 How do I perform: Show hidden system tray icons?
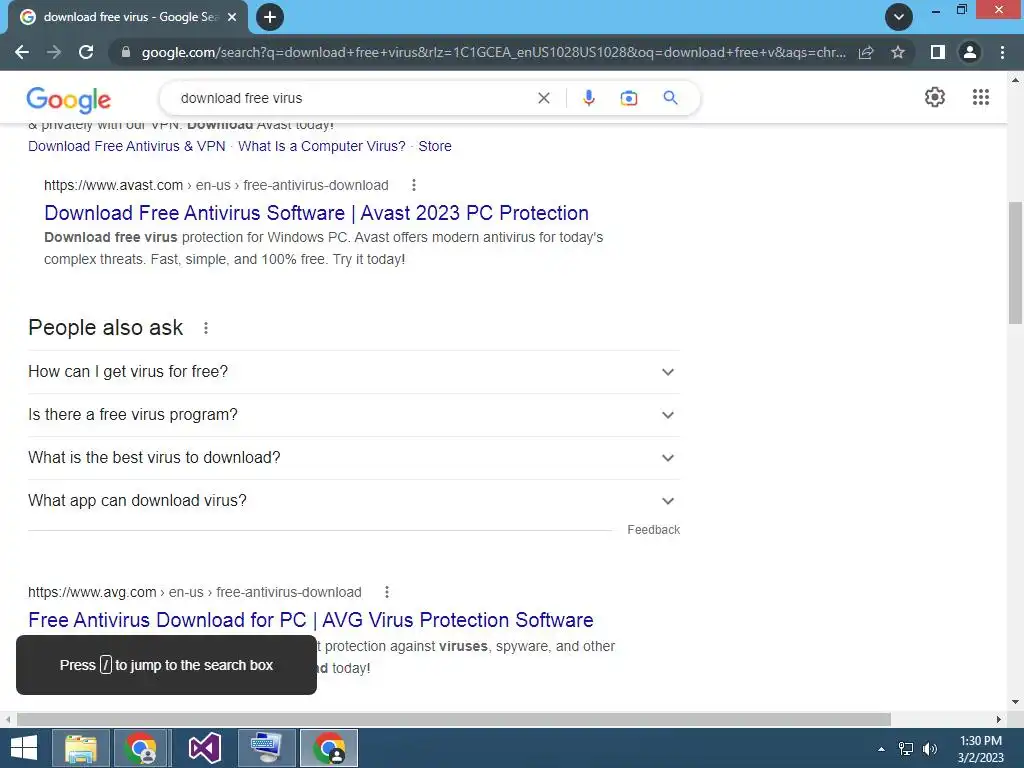tap(882, 749)
